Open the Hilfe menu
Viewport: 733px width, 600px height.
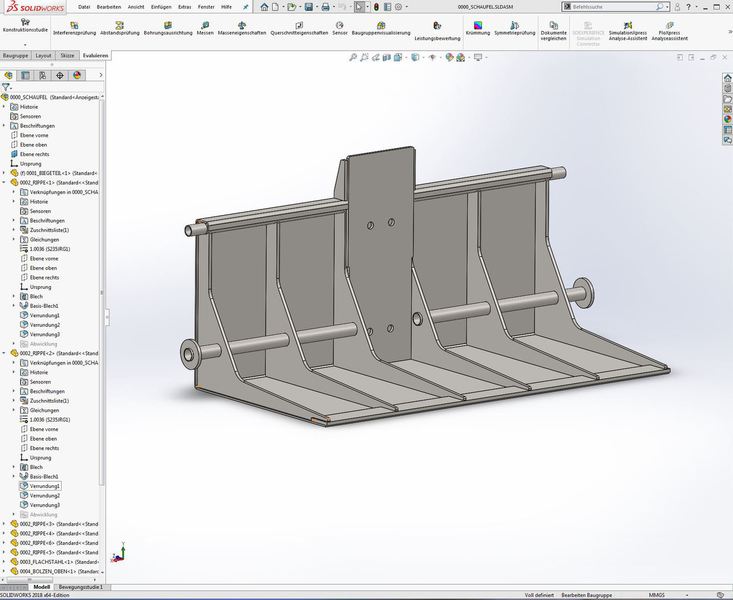(x=226, y=7)
